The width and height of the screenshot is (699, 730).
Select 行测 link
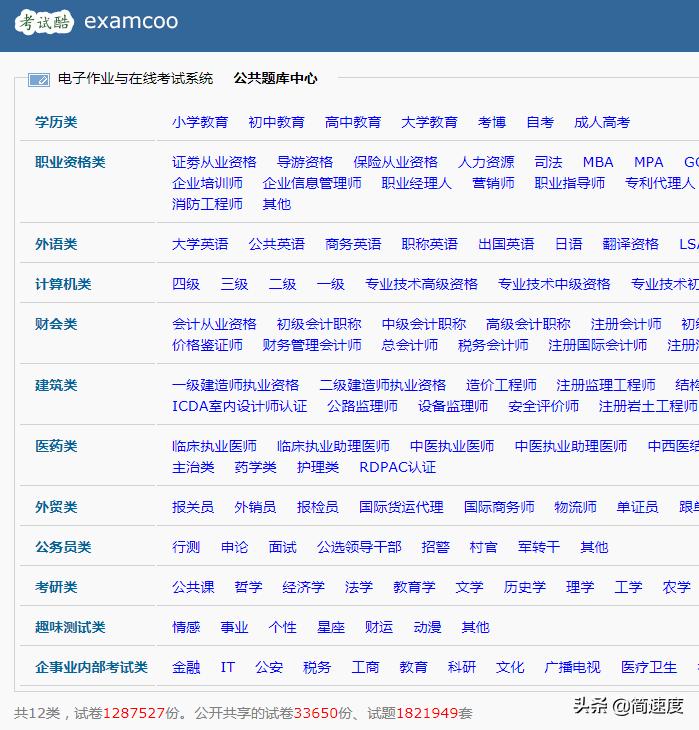(186, 548)
